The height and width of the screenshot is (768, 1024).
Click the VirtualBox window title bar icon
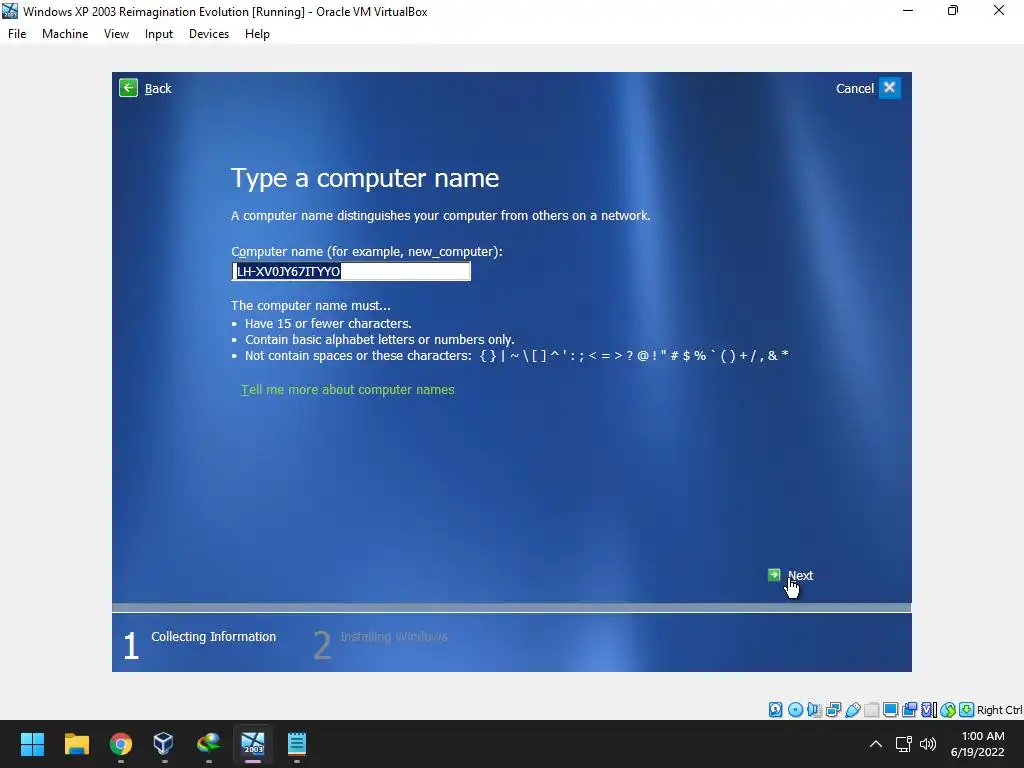[x=10, y=11]
